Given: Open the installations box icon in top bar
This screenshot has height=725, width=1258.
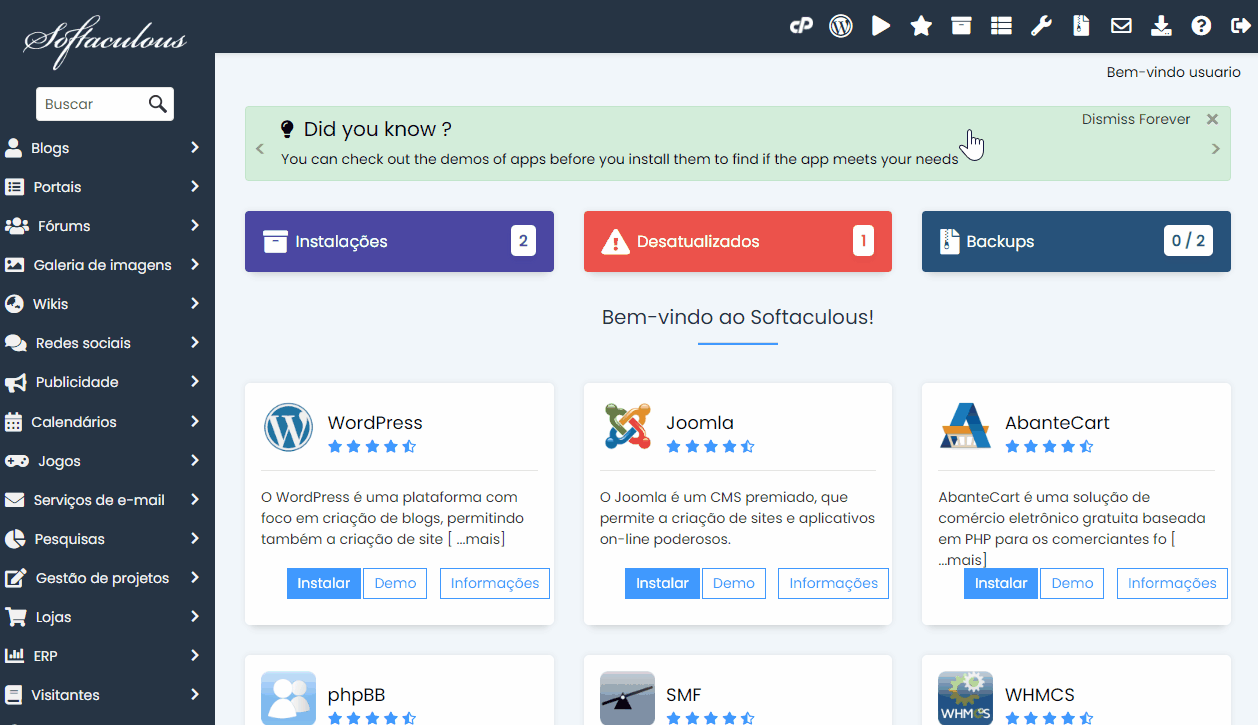Looking at the screenshot, I should [961, 26].
